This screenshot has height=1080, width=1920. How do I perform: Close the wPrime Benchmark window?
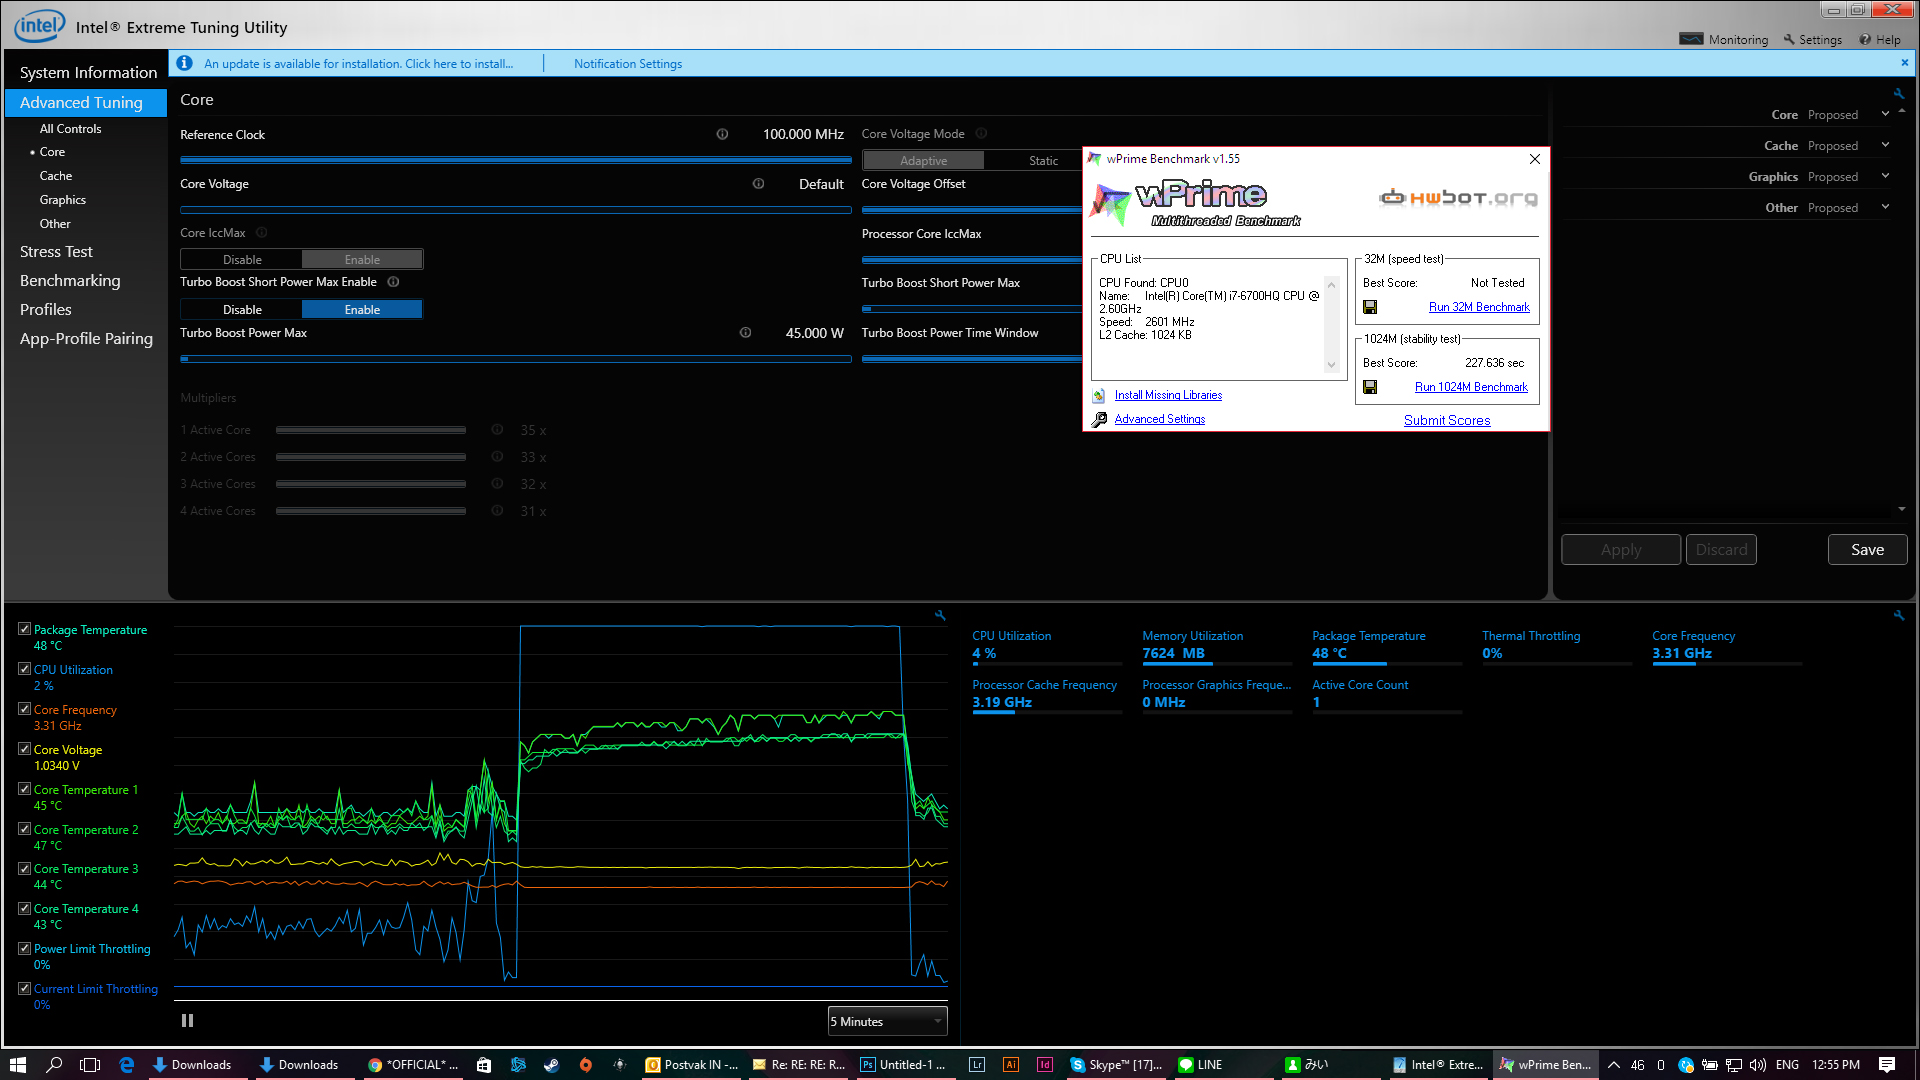click(1535, 159)
